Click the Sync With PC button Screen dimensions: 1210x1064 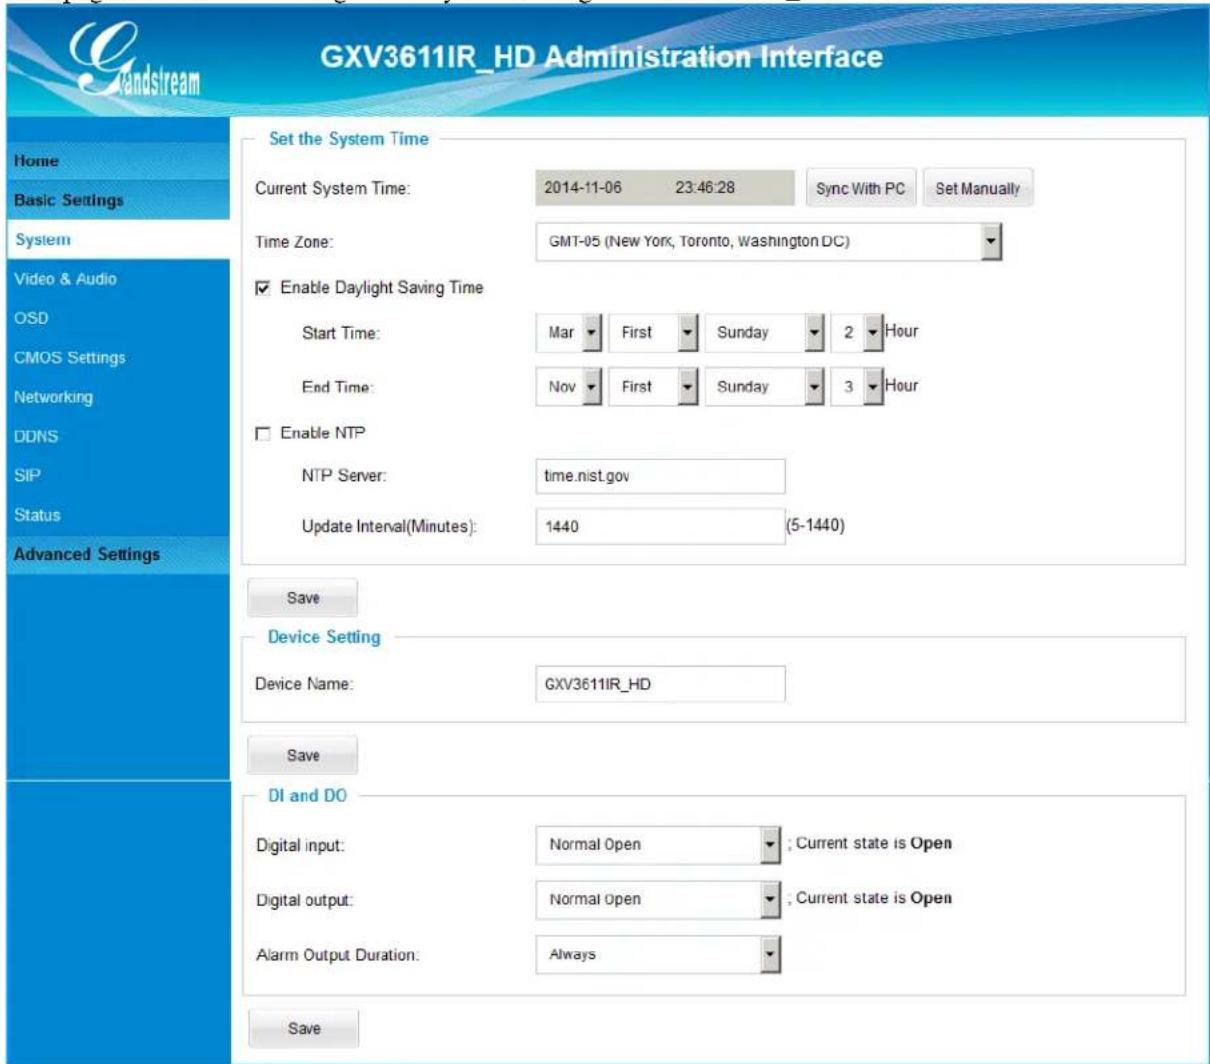click(860, 188)
